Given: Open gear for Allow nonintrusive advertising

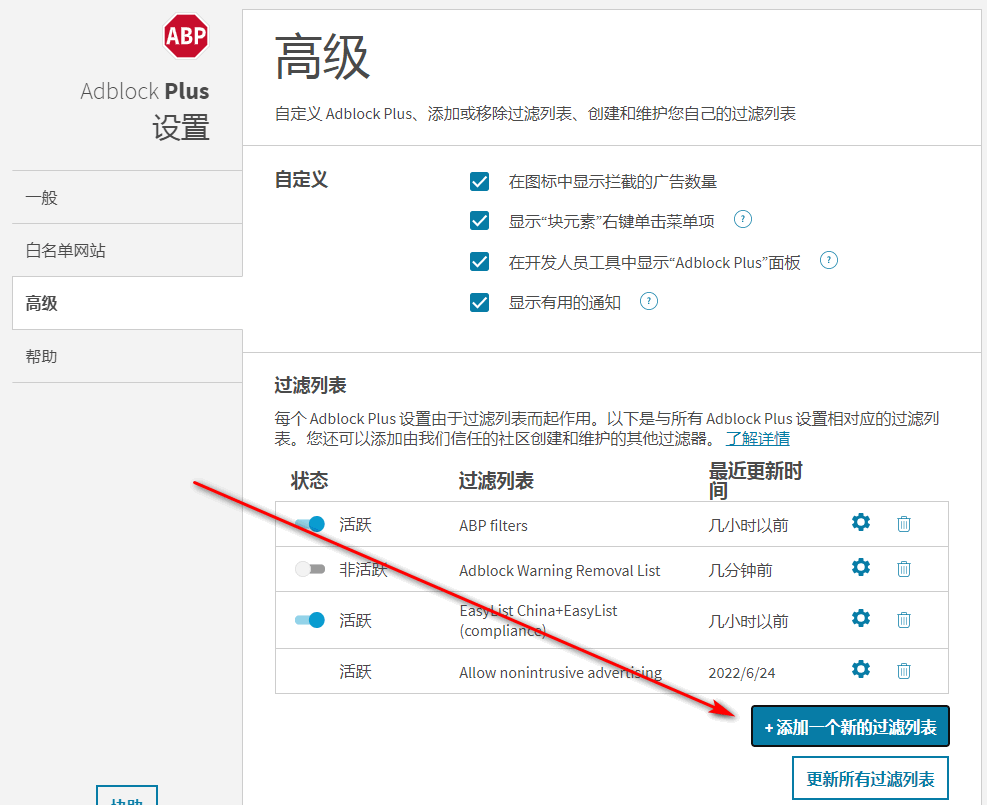Looking at the screenshot, I should point(860,670).
